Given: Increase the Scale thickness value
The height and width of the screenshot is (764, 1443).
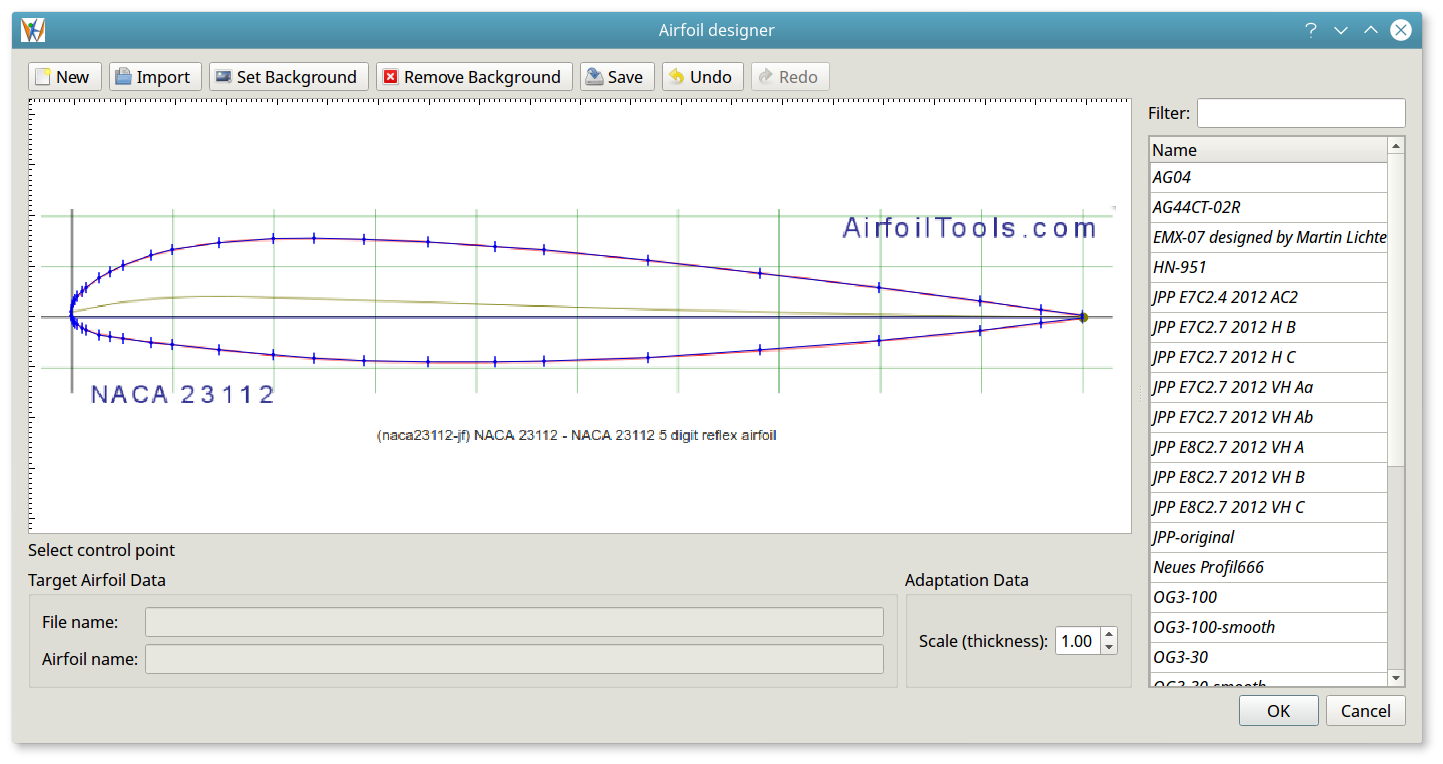Looking at the screenshot, I should pyautogui.click(x=1108, y=634).
